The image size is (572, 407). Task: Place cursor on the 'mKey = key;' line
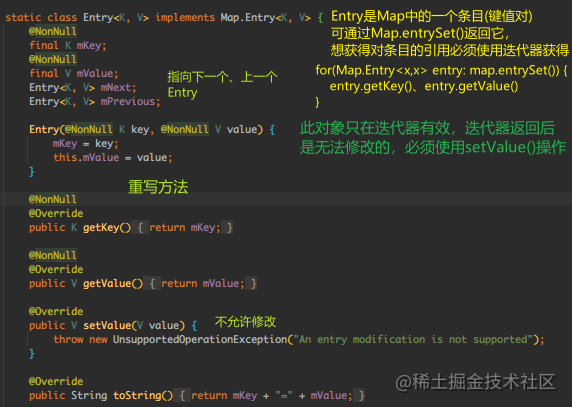(85, 144)
